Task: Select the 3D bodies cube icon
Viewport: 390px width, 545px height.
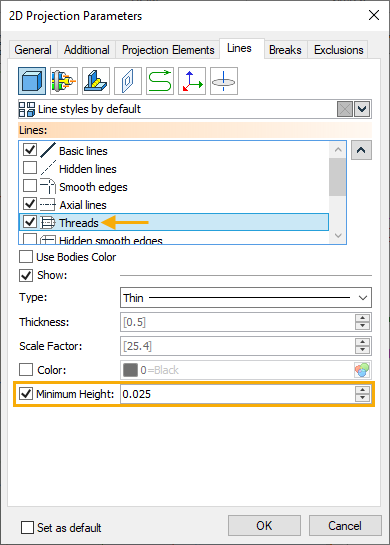Action: tap(32, 81)
